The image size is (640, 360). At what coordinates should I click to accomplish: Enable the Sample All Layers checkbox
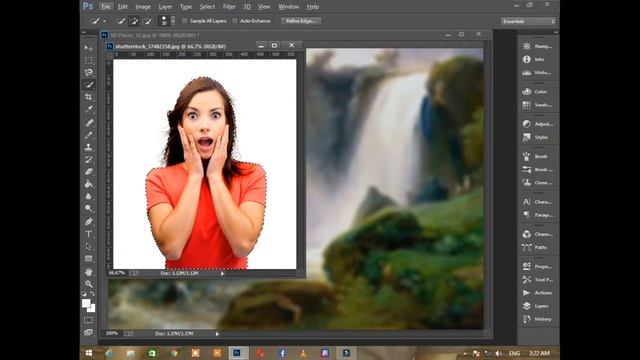(184, 21)
